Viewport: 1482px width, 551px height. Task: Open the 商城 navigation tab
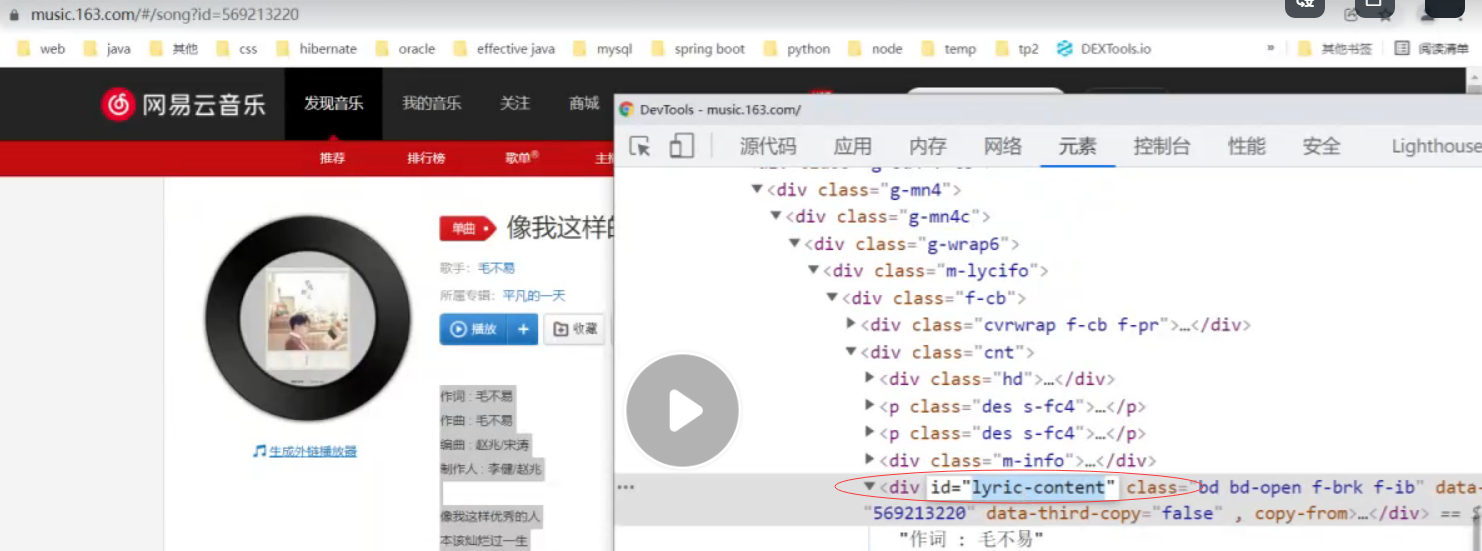click(x=584, y=103)
